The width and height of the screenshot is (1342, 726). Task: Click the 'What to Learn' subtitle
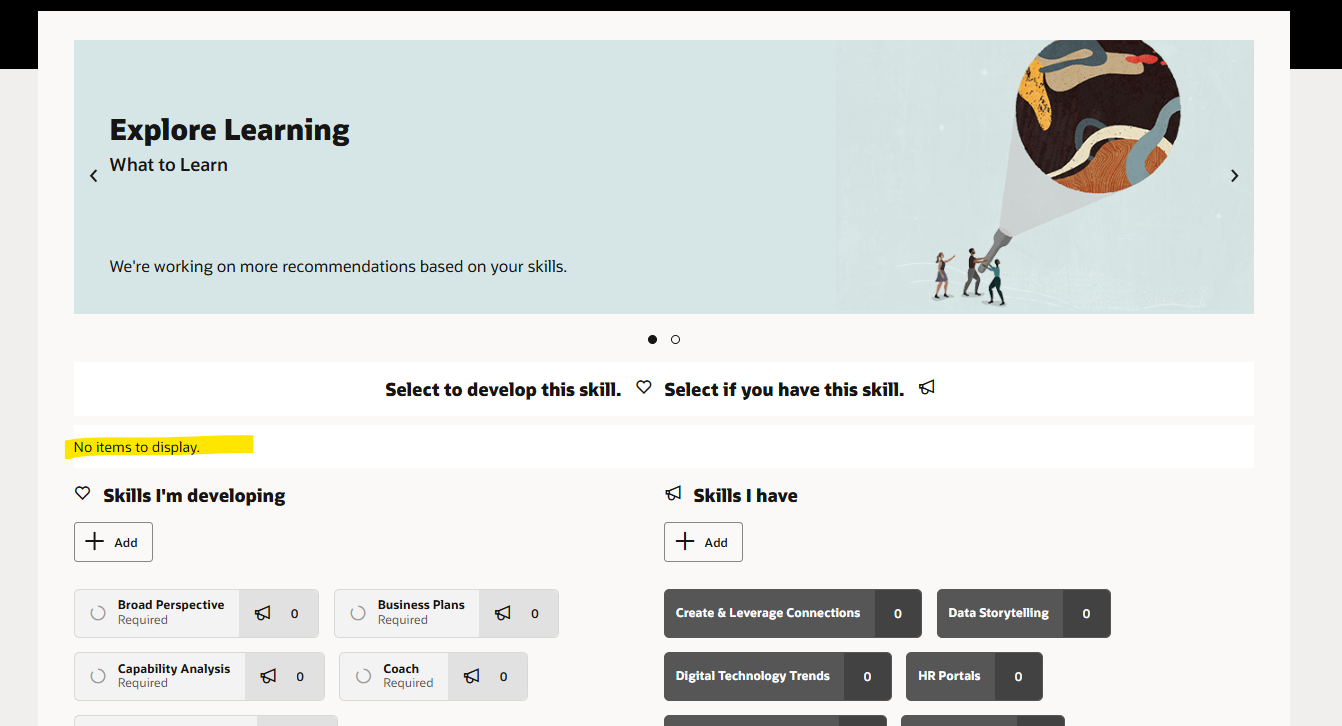(169, 165)
